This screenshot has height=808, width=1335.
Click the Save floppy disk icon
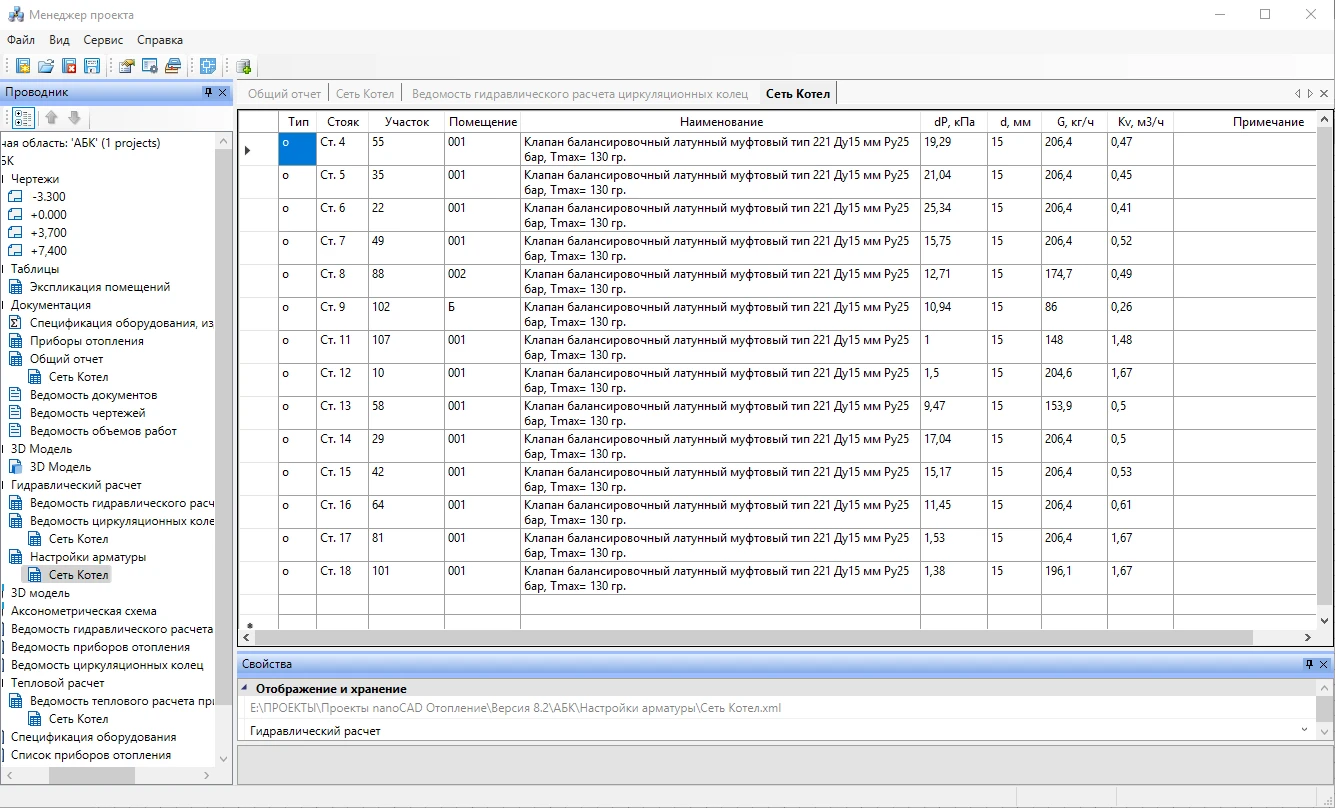(92, 66)
